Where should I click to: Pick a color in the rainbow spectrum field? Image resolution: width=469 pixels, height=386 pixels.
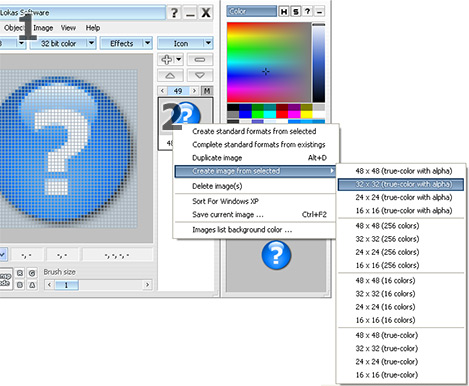269,62
